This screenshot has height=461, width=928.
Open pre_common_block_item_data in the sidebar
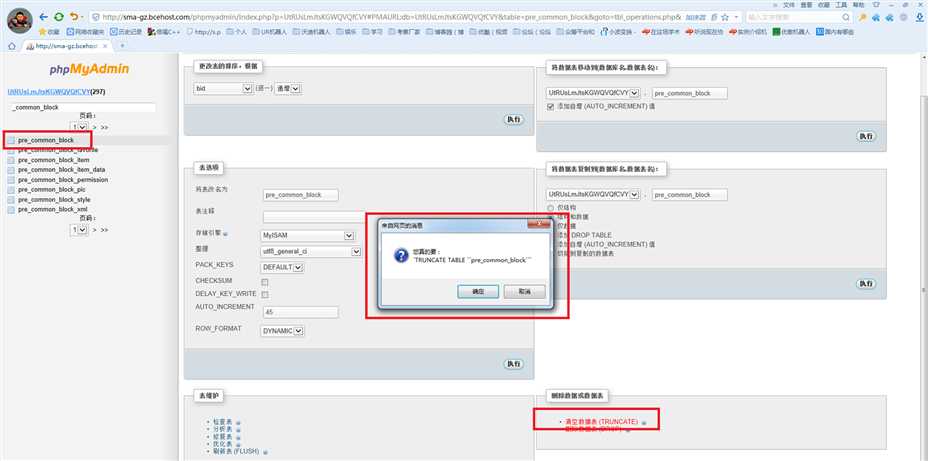[62, 170]
